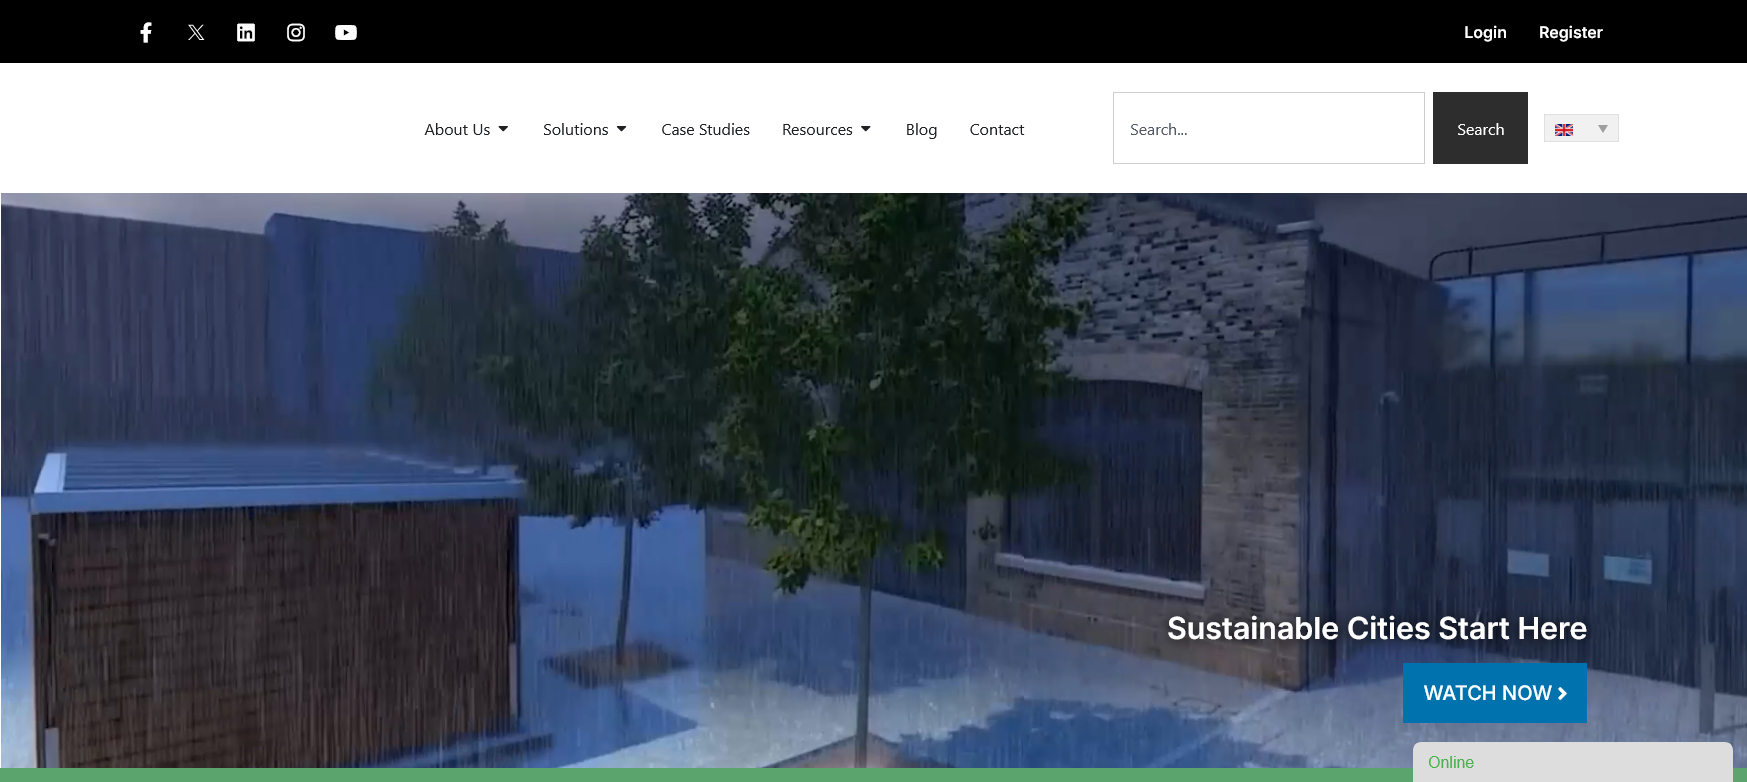Click the Search button

[x=1480, y=128]
